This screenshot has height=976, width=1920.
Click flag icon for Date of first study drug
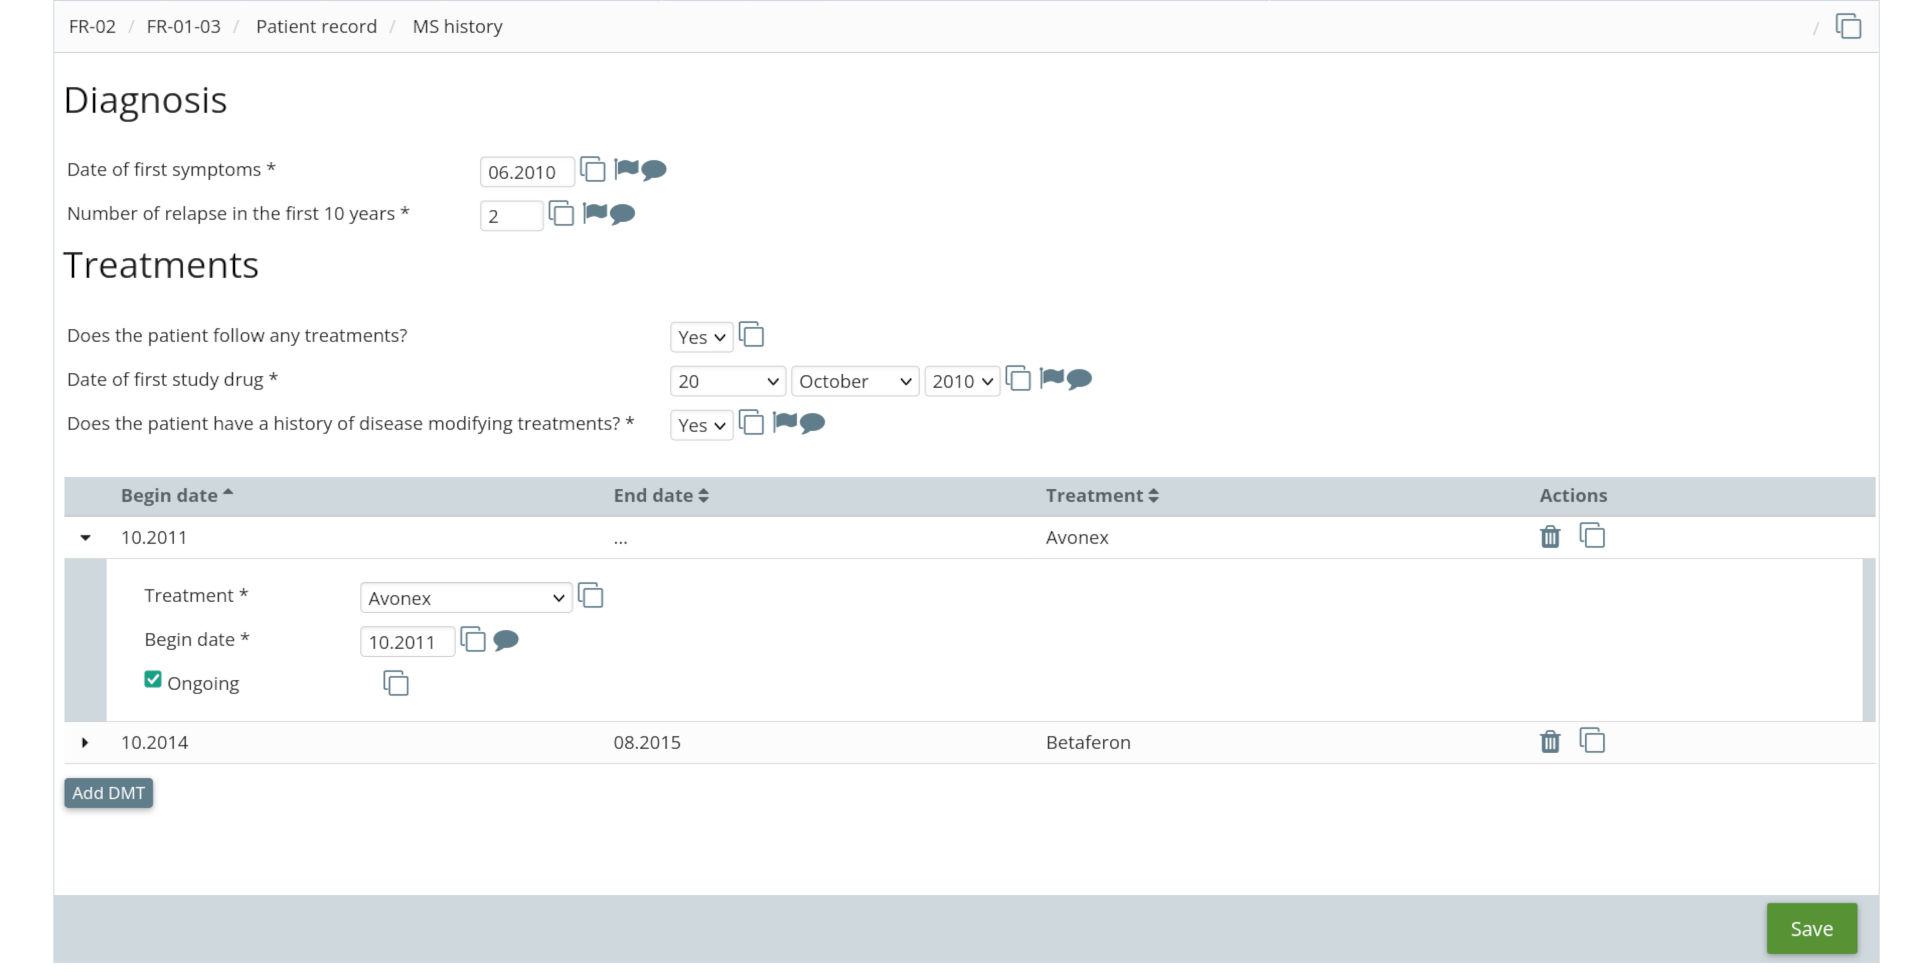coord(1051,378)
